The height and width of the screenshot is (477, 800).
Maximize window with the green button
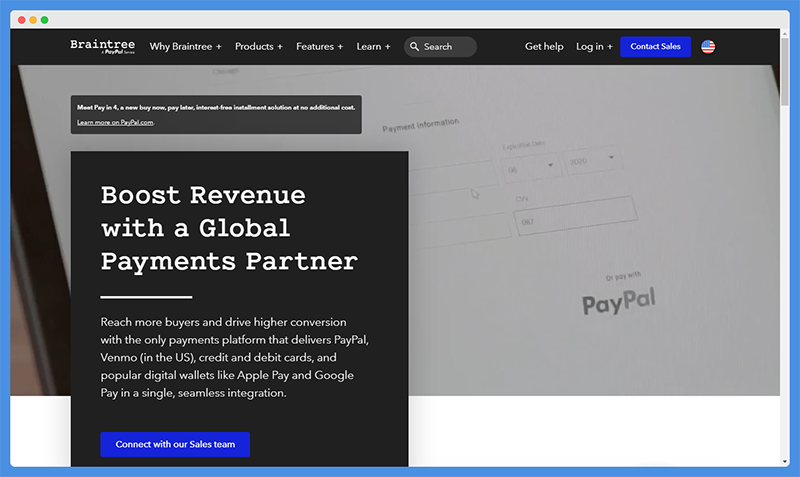(44, 20)
